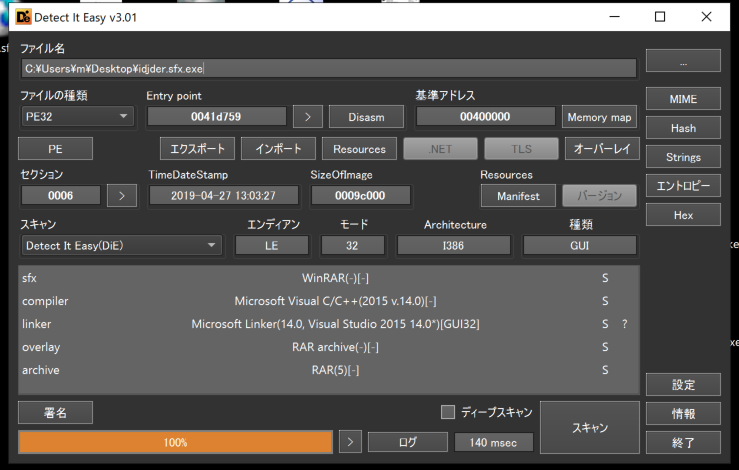Viewport: 739px width, 470px height.
Task: Click the disabled .NET button
Action: click(x=440, y=149)
